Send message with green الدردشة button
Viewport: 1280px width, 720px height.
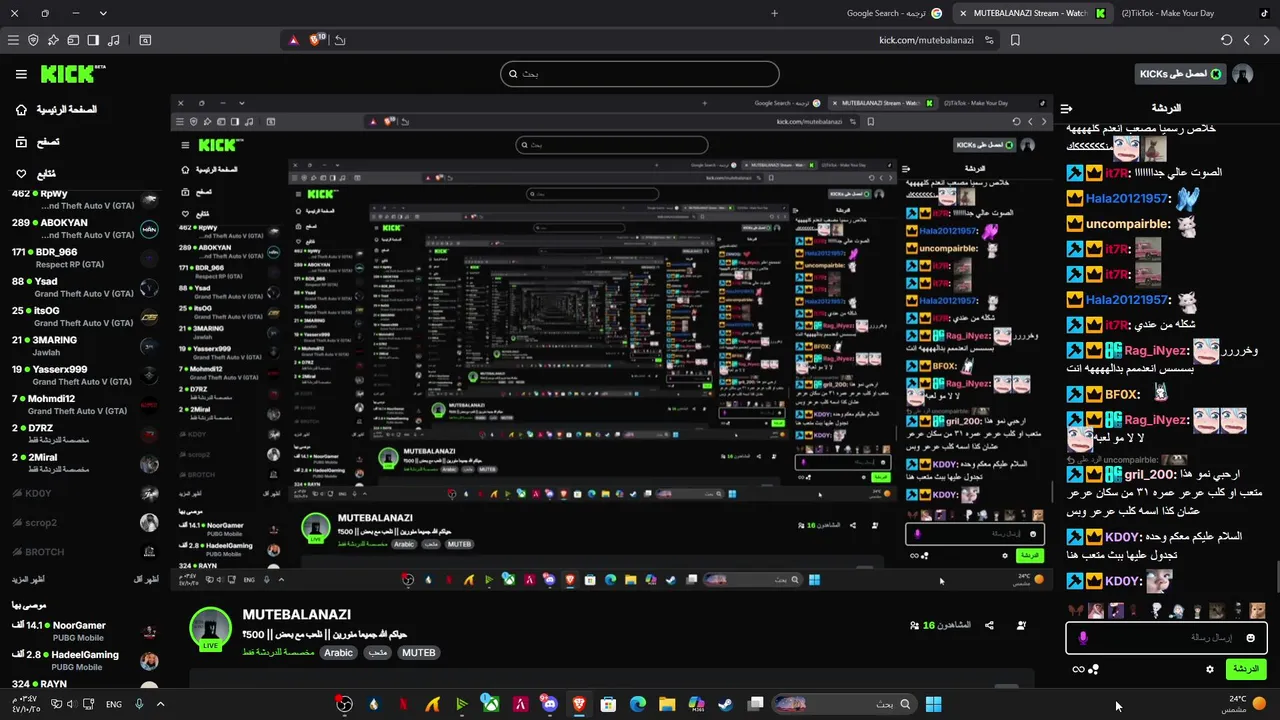(1246, 669)
